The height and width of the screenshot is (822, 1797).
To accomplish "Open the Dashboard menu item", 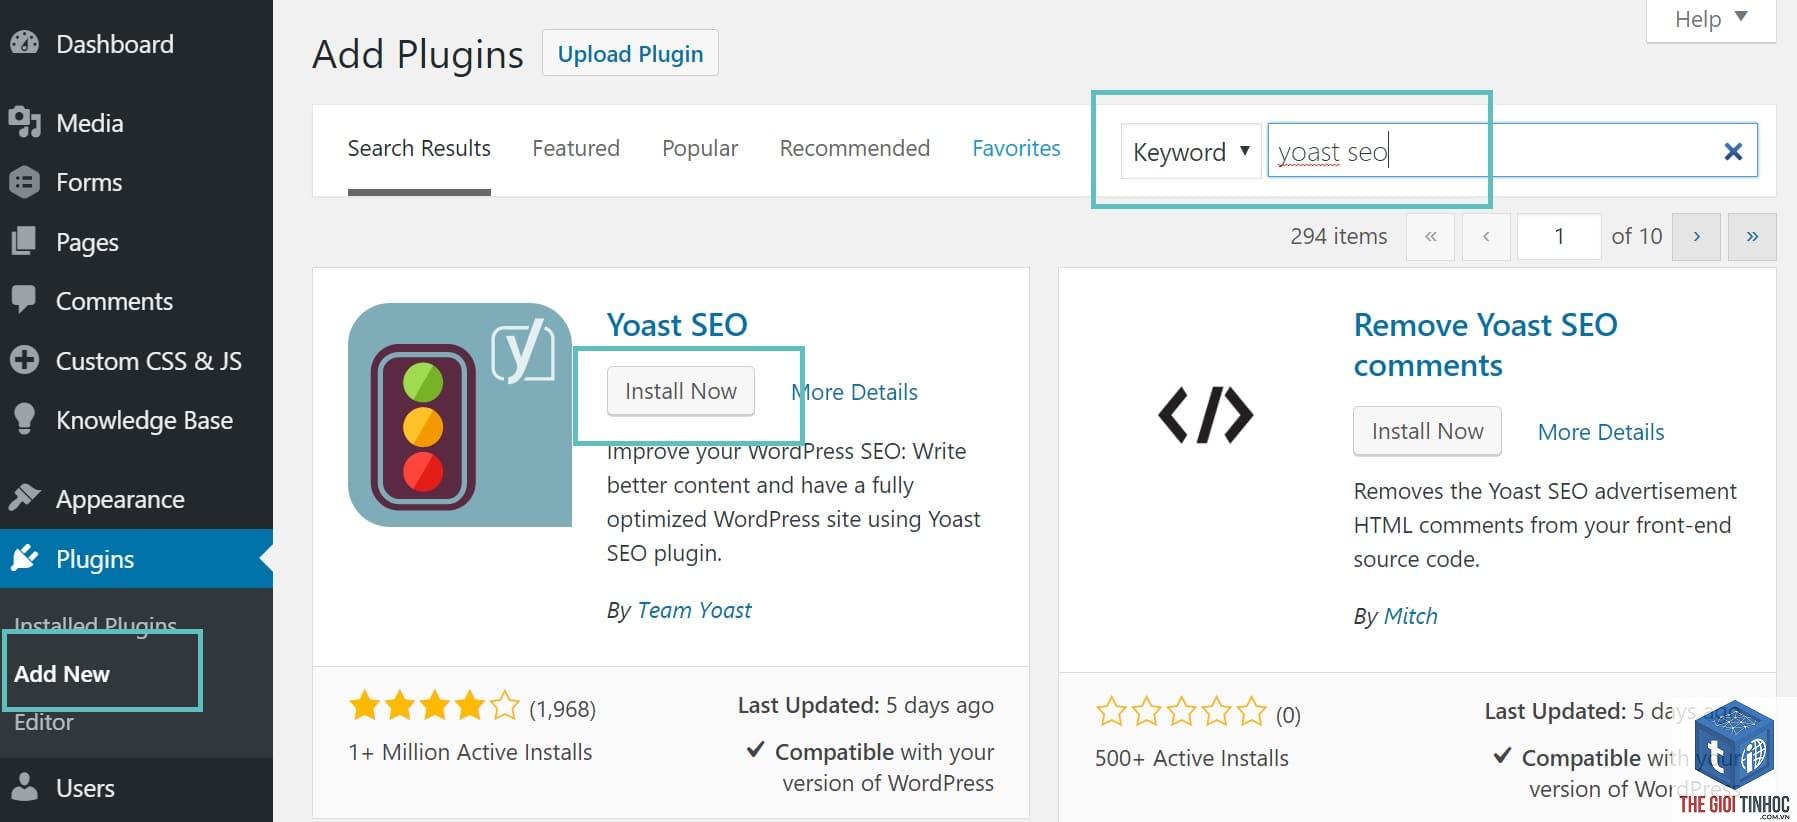I will 136,44.
